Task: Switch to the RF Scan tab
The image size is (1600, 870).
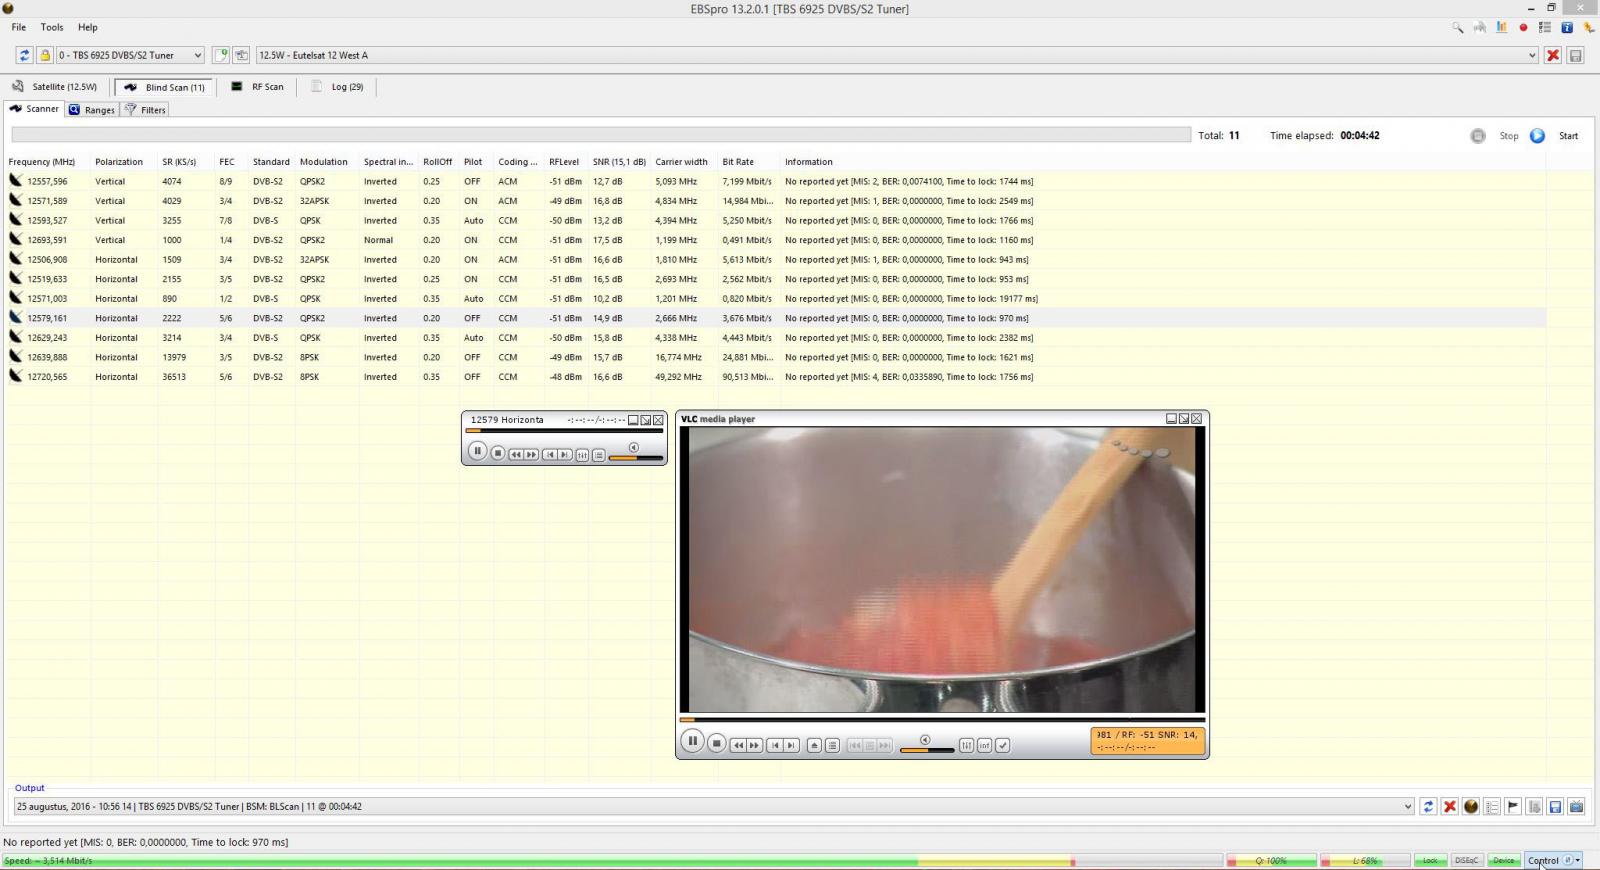Action: (x=258, y=87)
